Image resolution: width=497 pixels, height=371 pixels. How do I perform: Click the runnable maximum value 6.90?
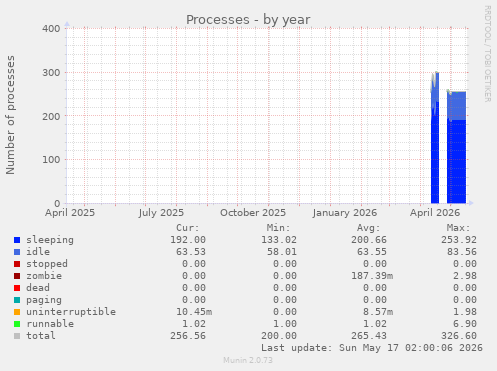tap(465, 324)
